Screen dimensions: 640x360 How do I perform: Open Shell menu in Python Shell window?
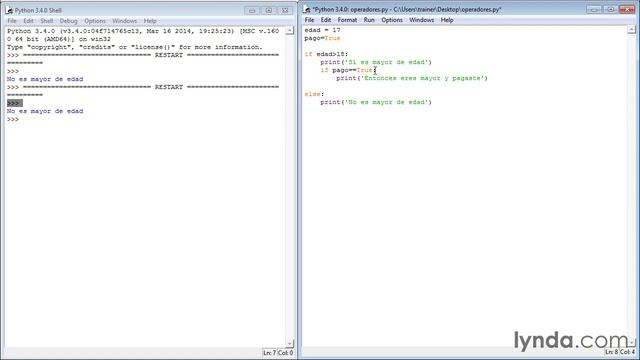47,21
